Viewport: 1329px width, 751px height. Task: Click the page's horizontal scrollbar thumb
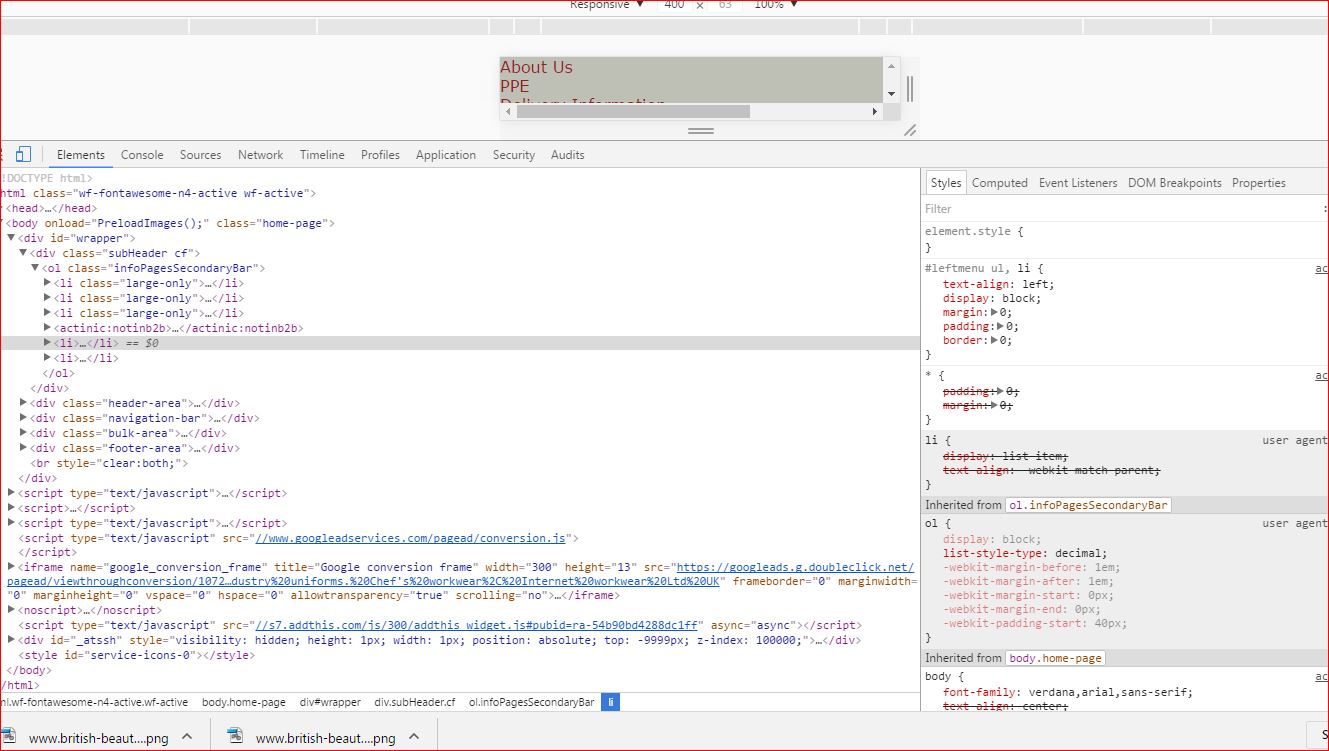coord(633,112)
